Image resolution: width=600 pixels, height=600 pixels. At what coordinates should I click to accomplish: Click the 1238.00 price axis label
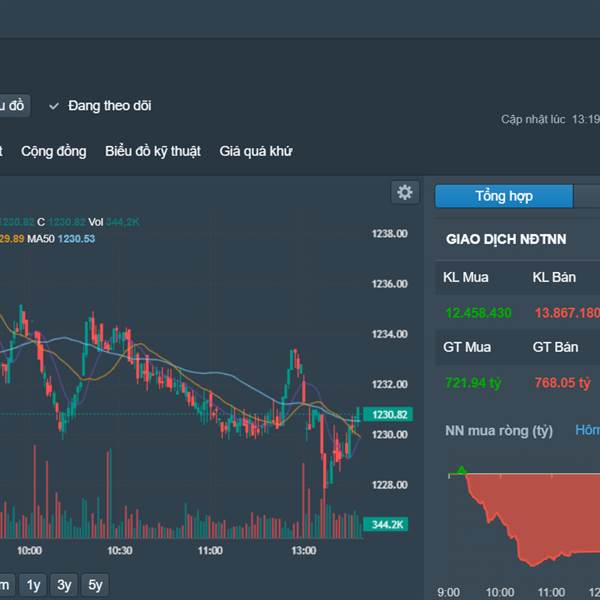click(390, 234)
